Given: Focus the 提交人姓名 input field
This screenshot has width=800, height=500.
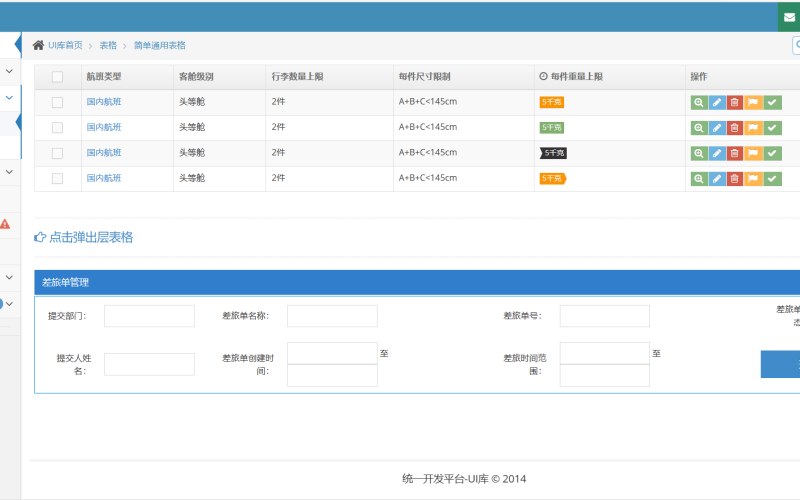Looking at the screenshot, I should pos(149,364).
